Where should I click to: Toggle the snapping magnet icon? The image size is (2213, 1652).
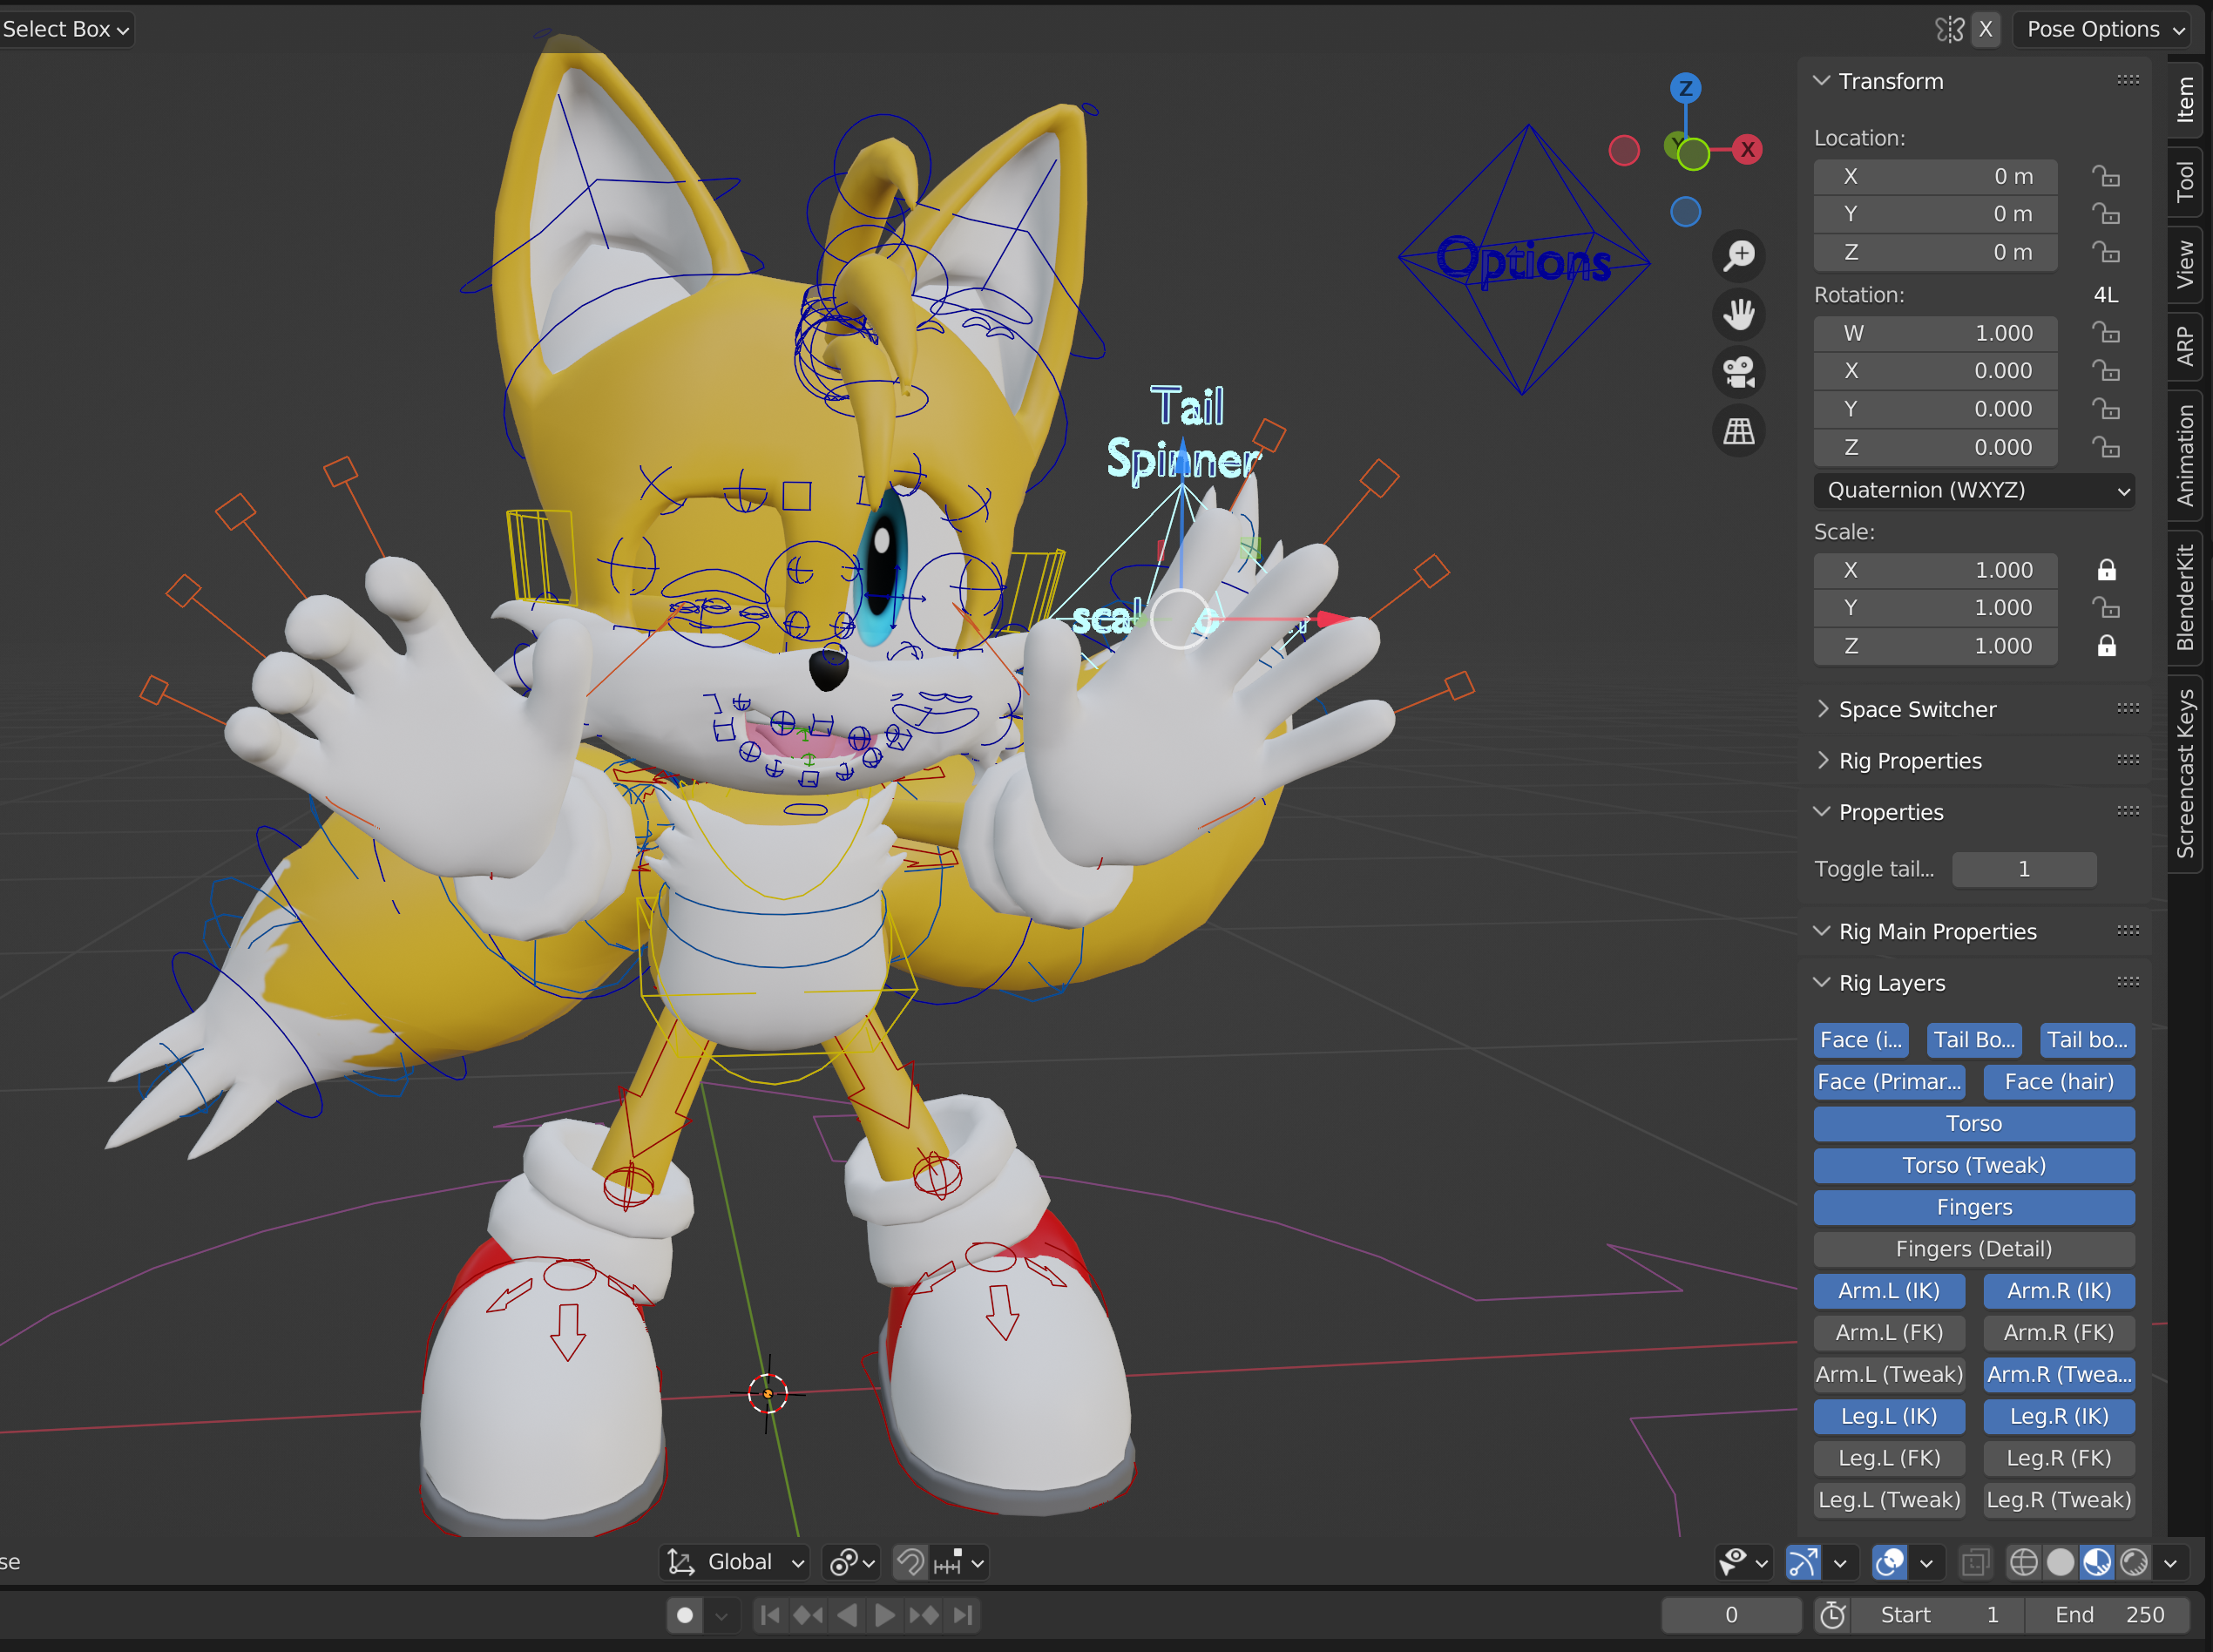click(x=910, y=1562)
